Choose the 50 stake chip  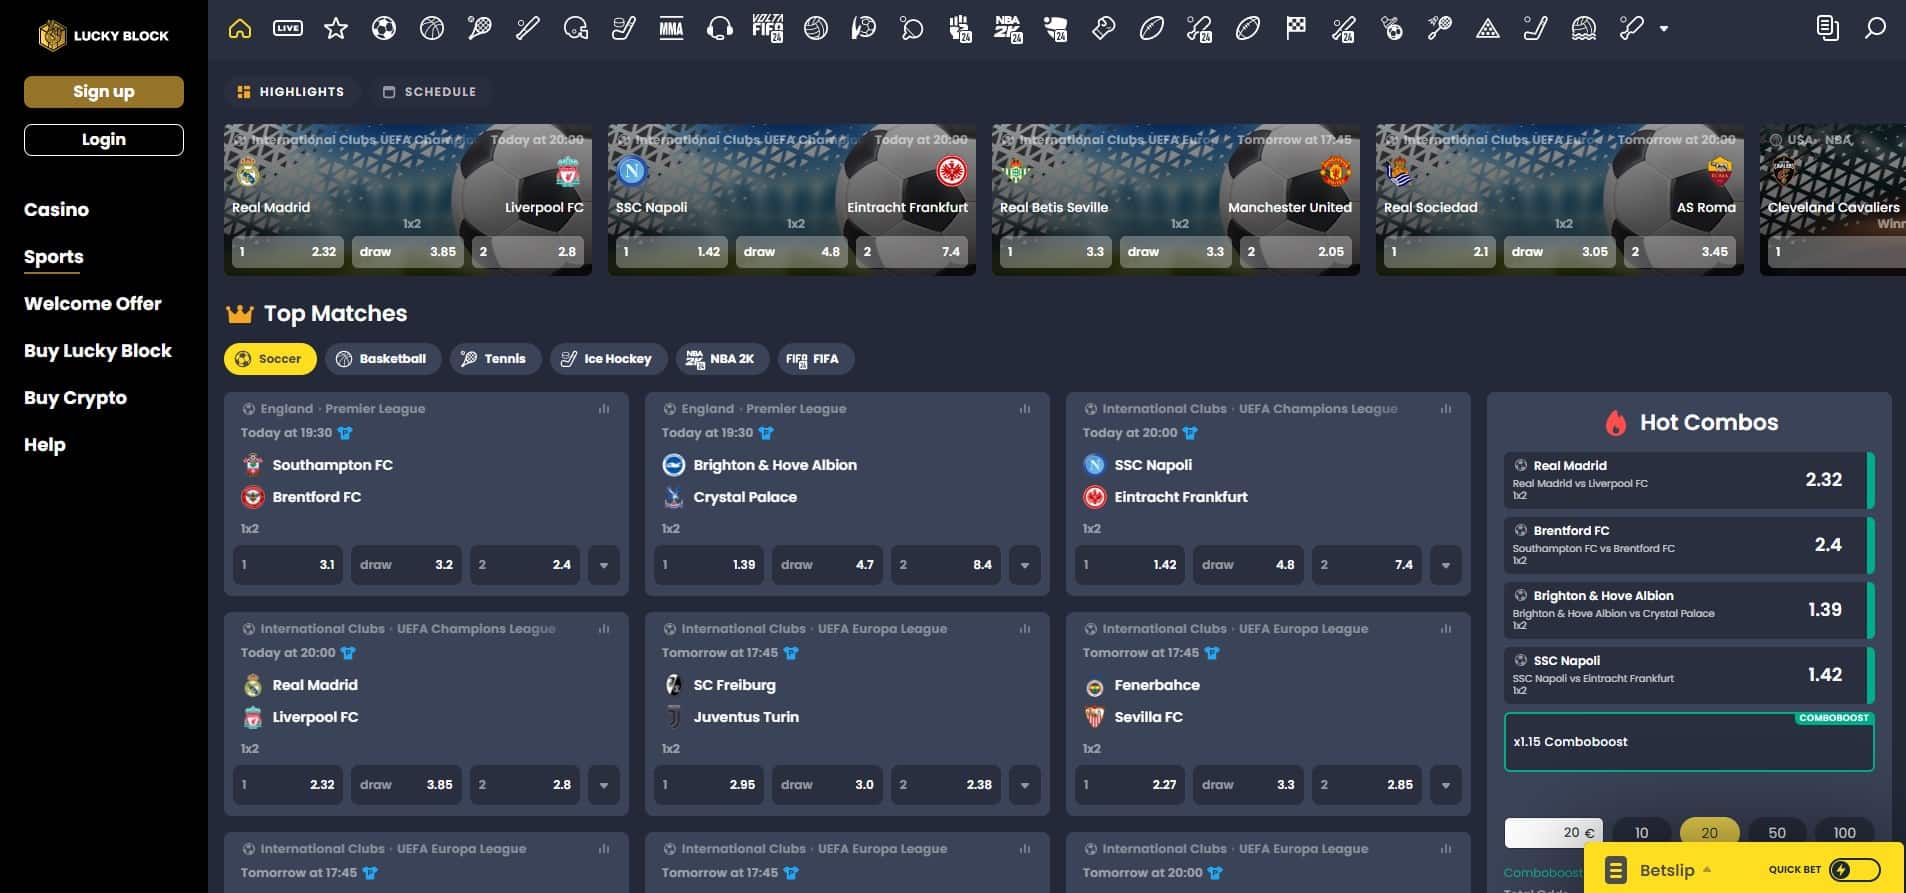(1777, 832)
